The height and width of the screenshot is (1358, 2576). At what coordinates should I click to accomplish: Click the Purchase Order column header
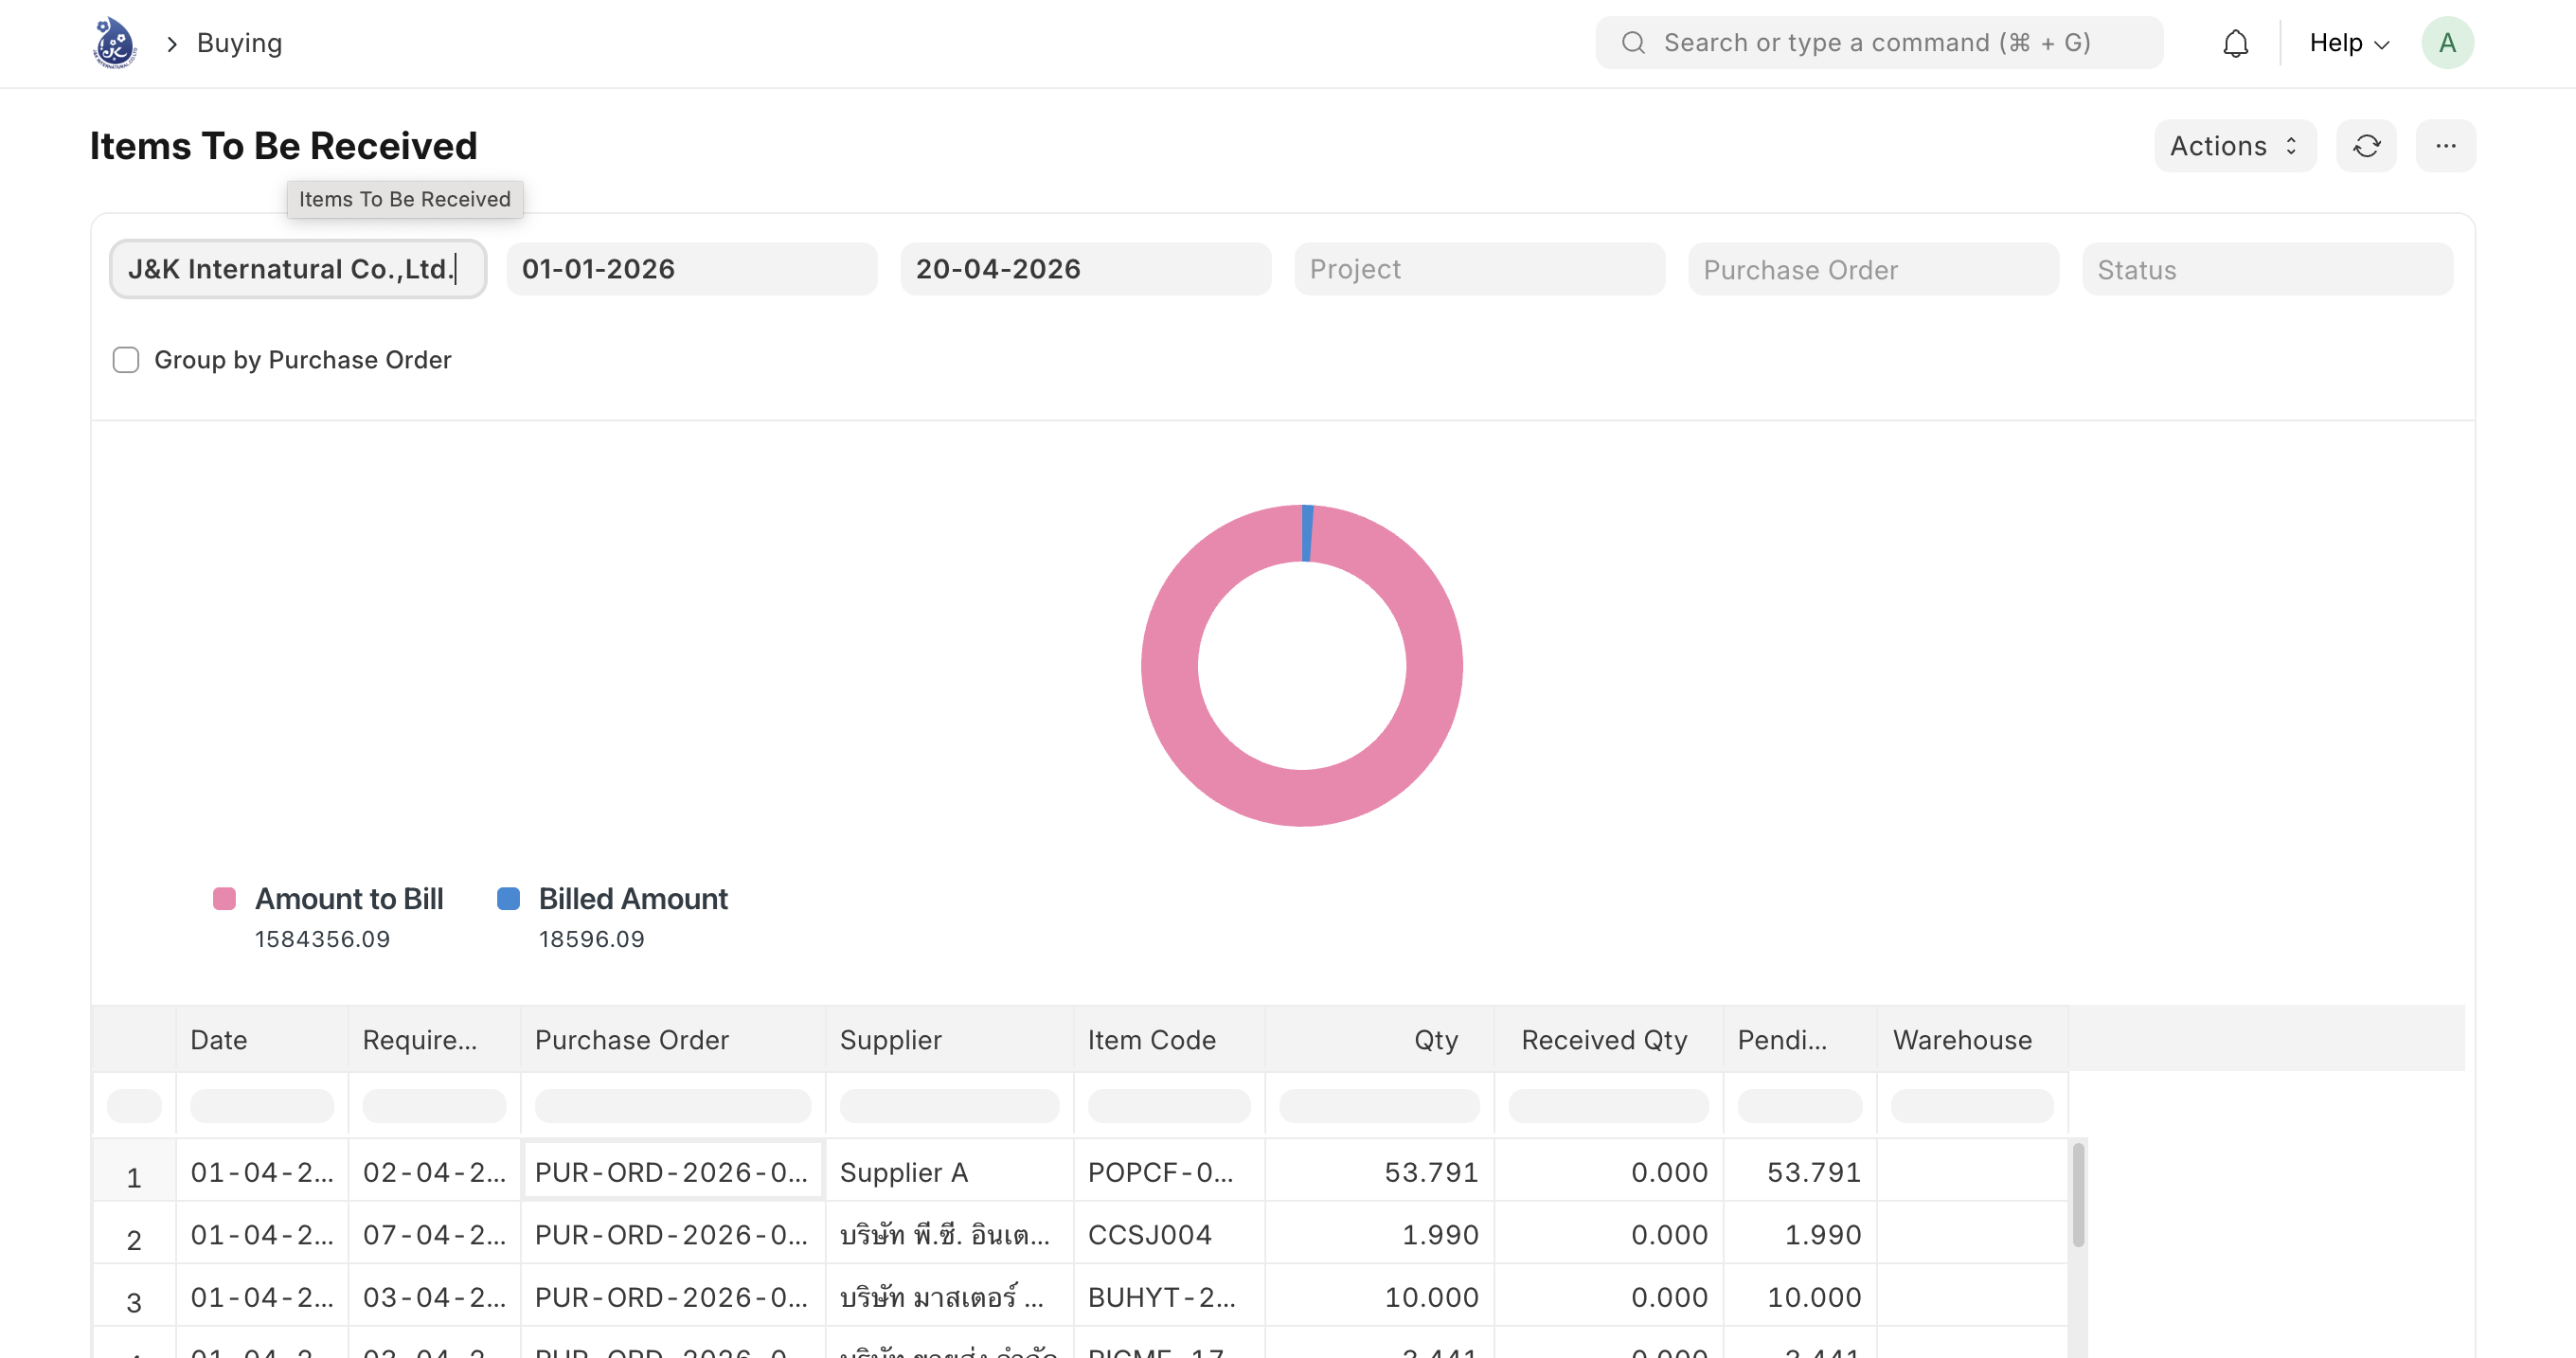(x=673, y=1040)
